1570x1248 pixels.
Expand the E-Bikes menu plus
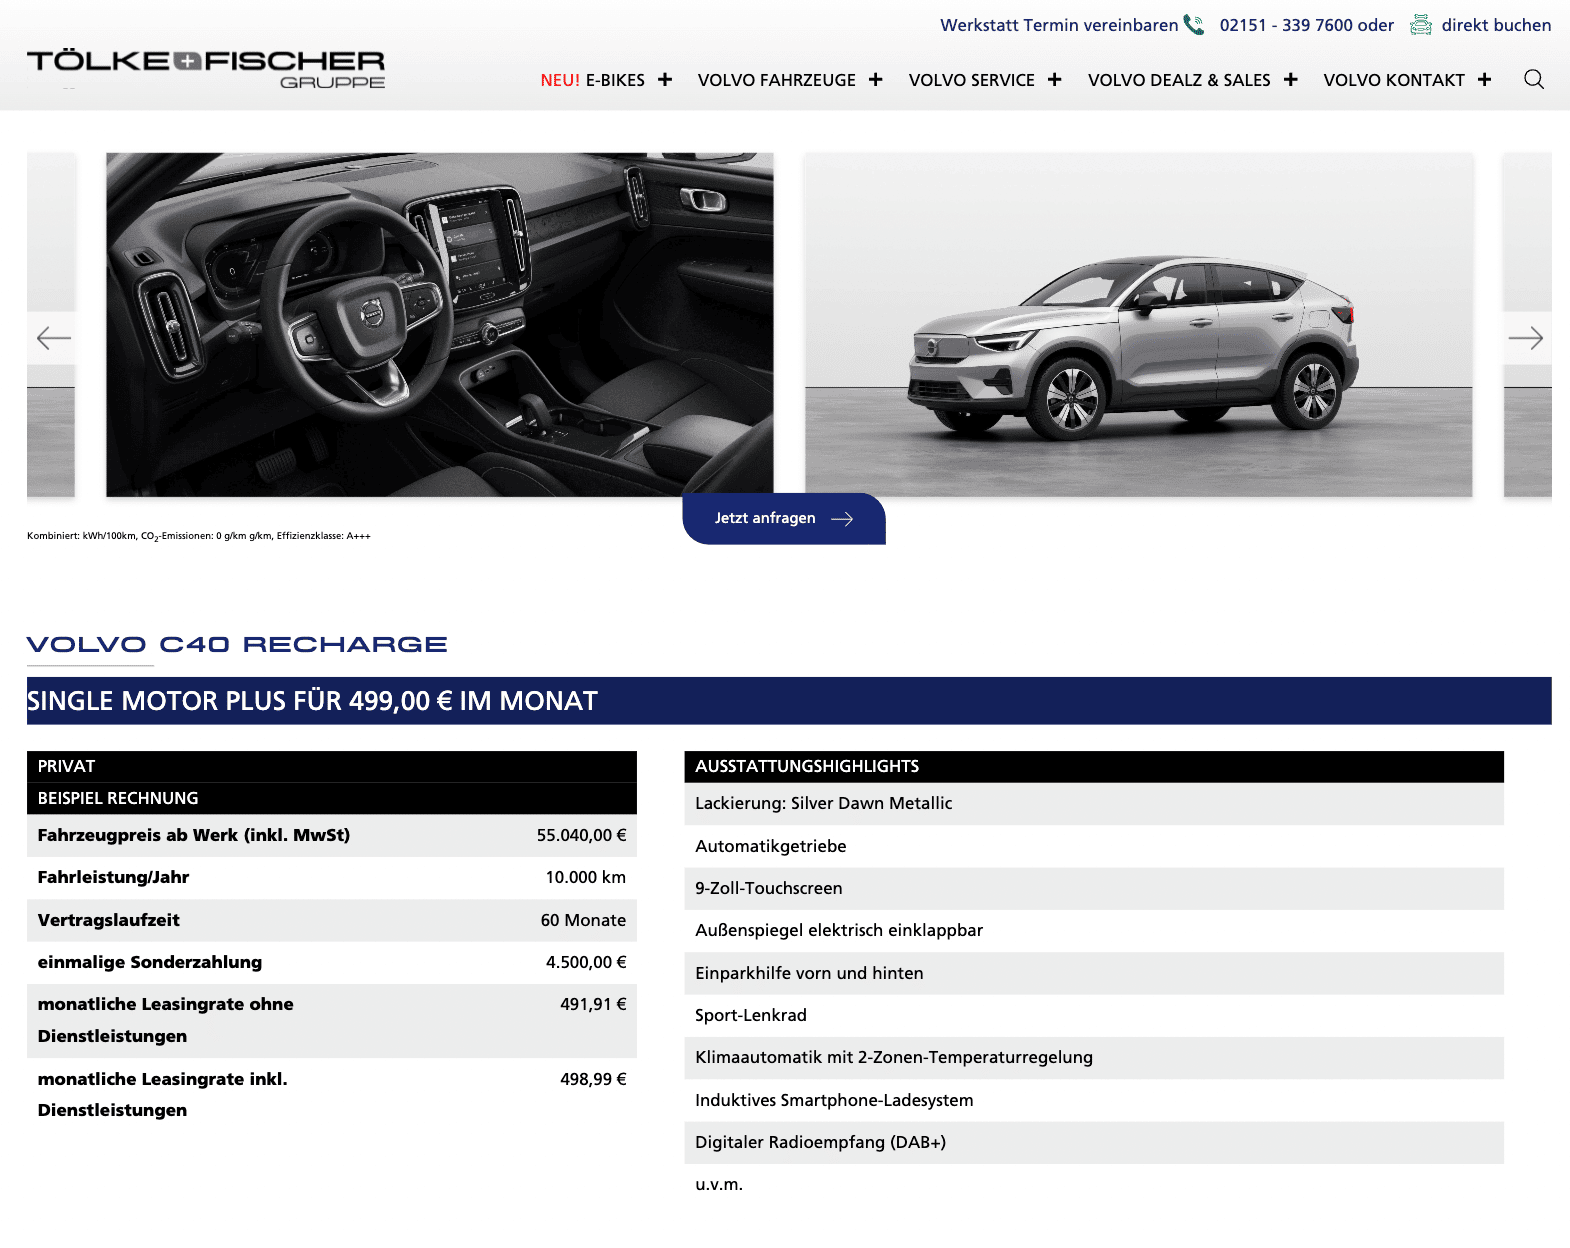pyautogui.click(x=665, y=80)
